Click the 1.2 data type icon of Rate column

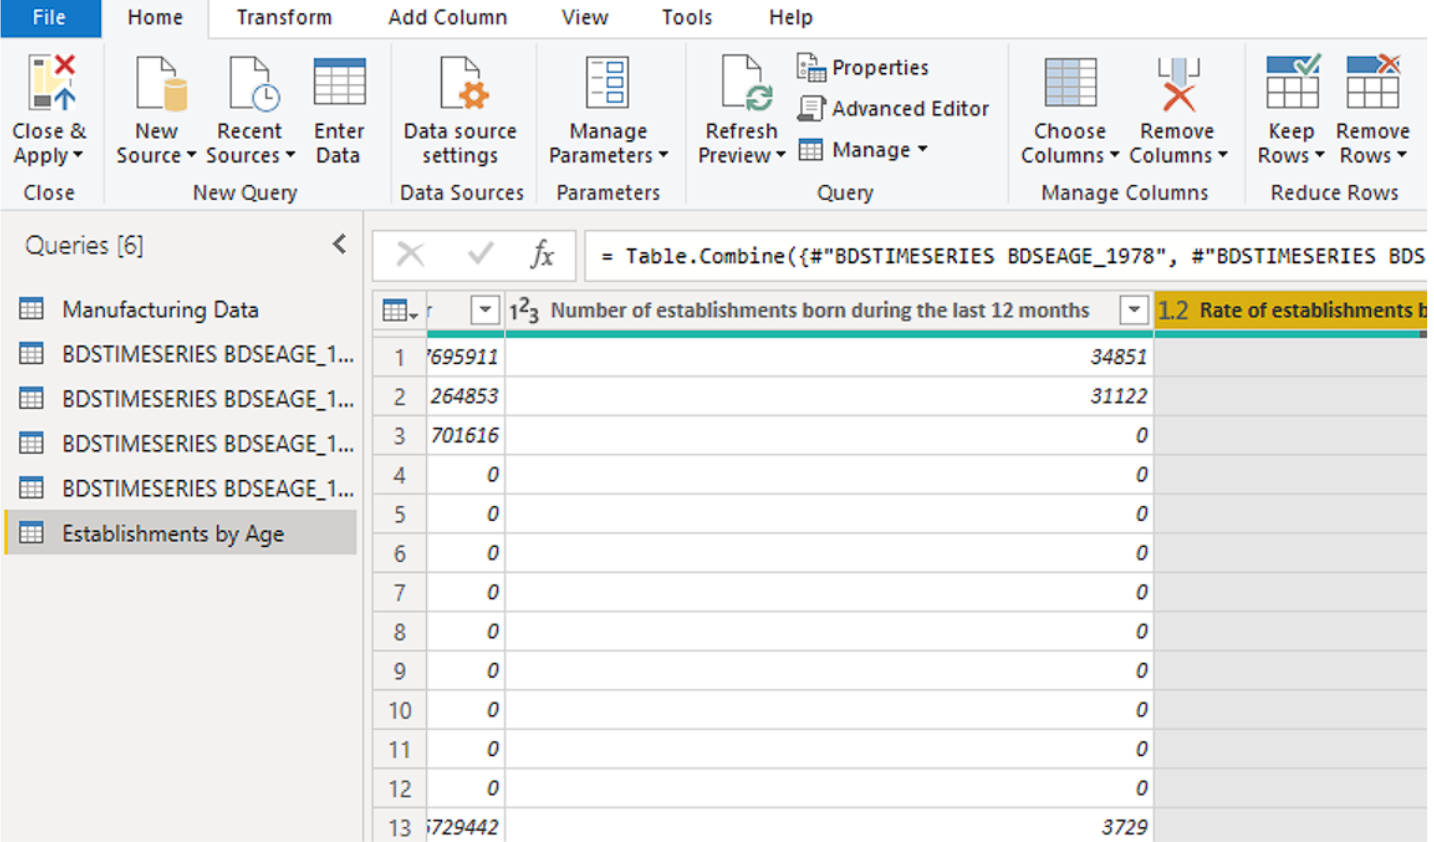point(1173,311)
